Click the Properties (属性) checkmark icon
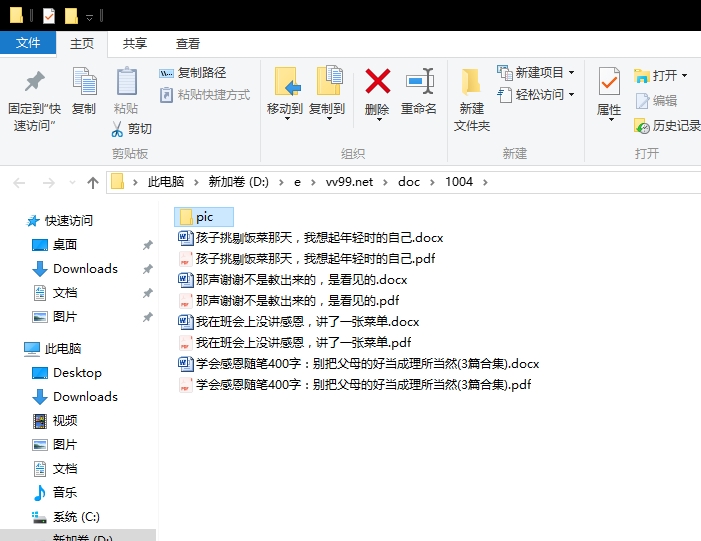The height and width of the screenshot is (541, 701). click(x=609, y=81)
